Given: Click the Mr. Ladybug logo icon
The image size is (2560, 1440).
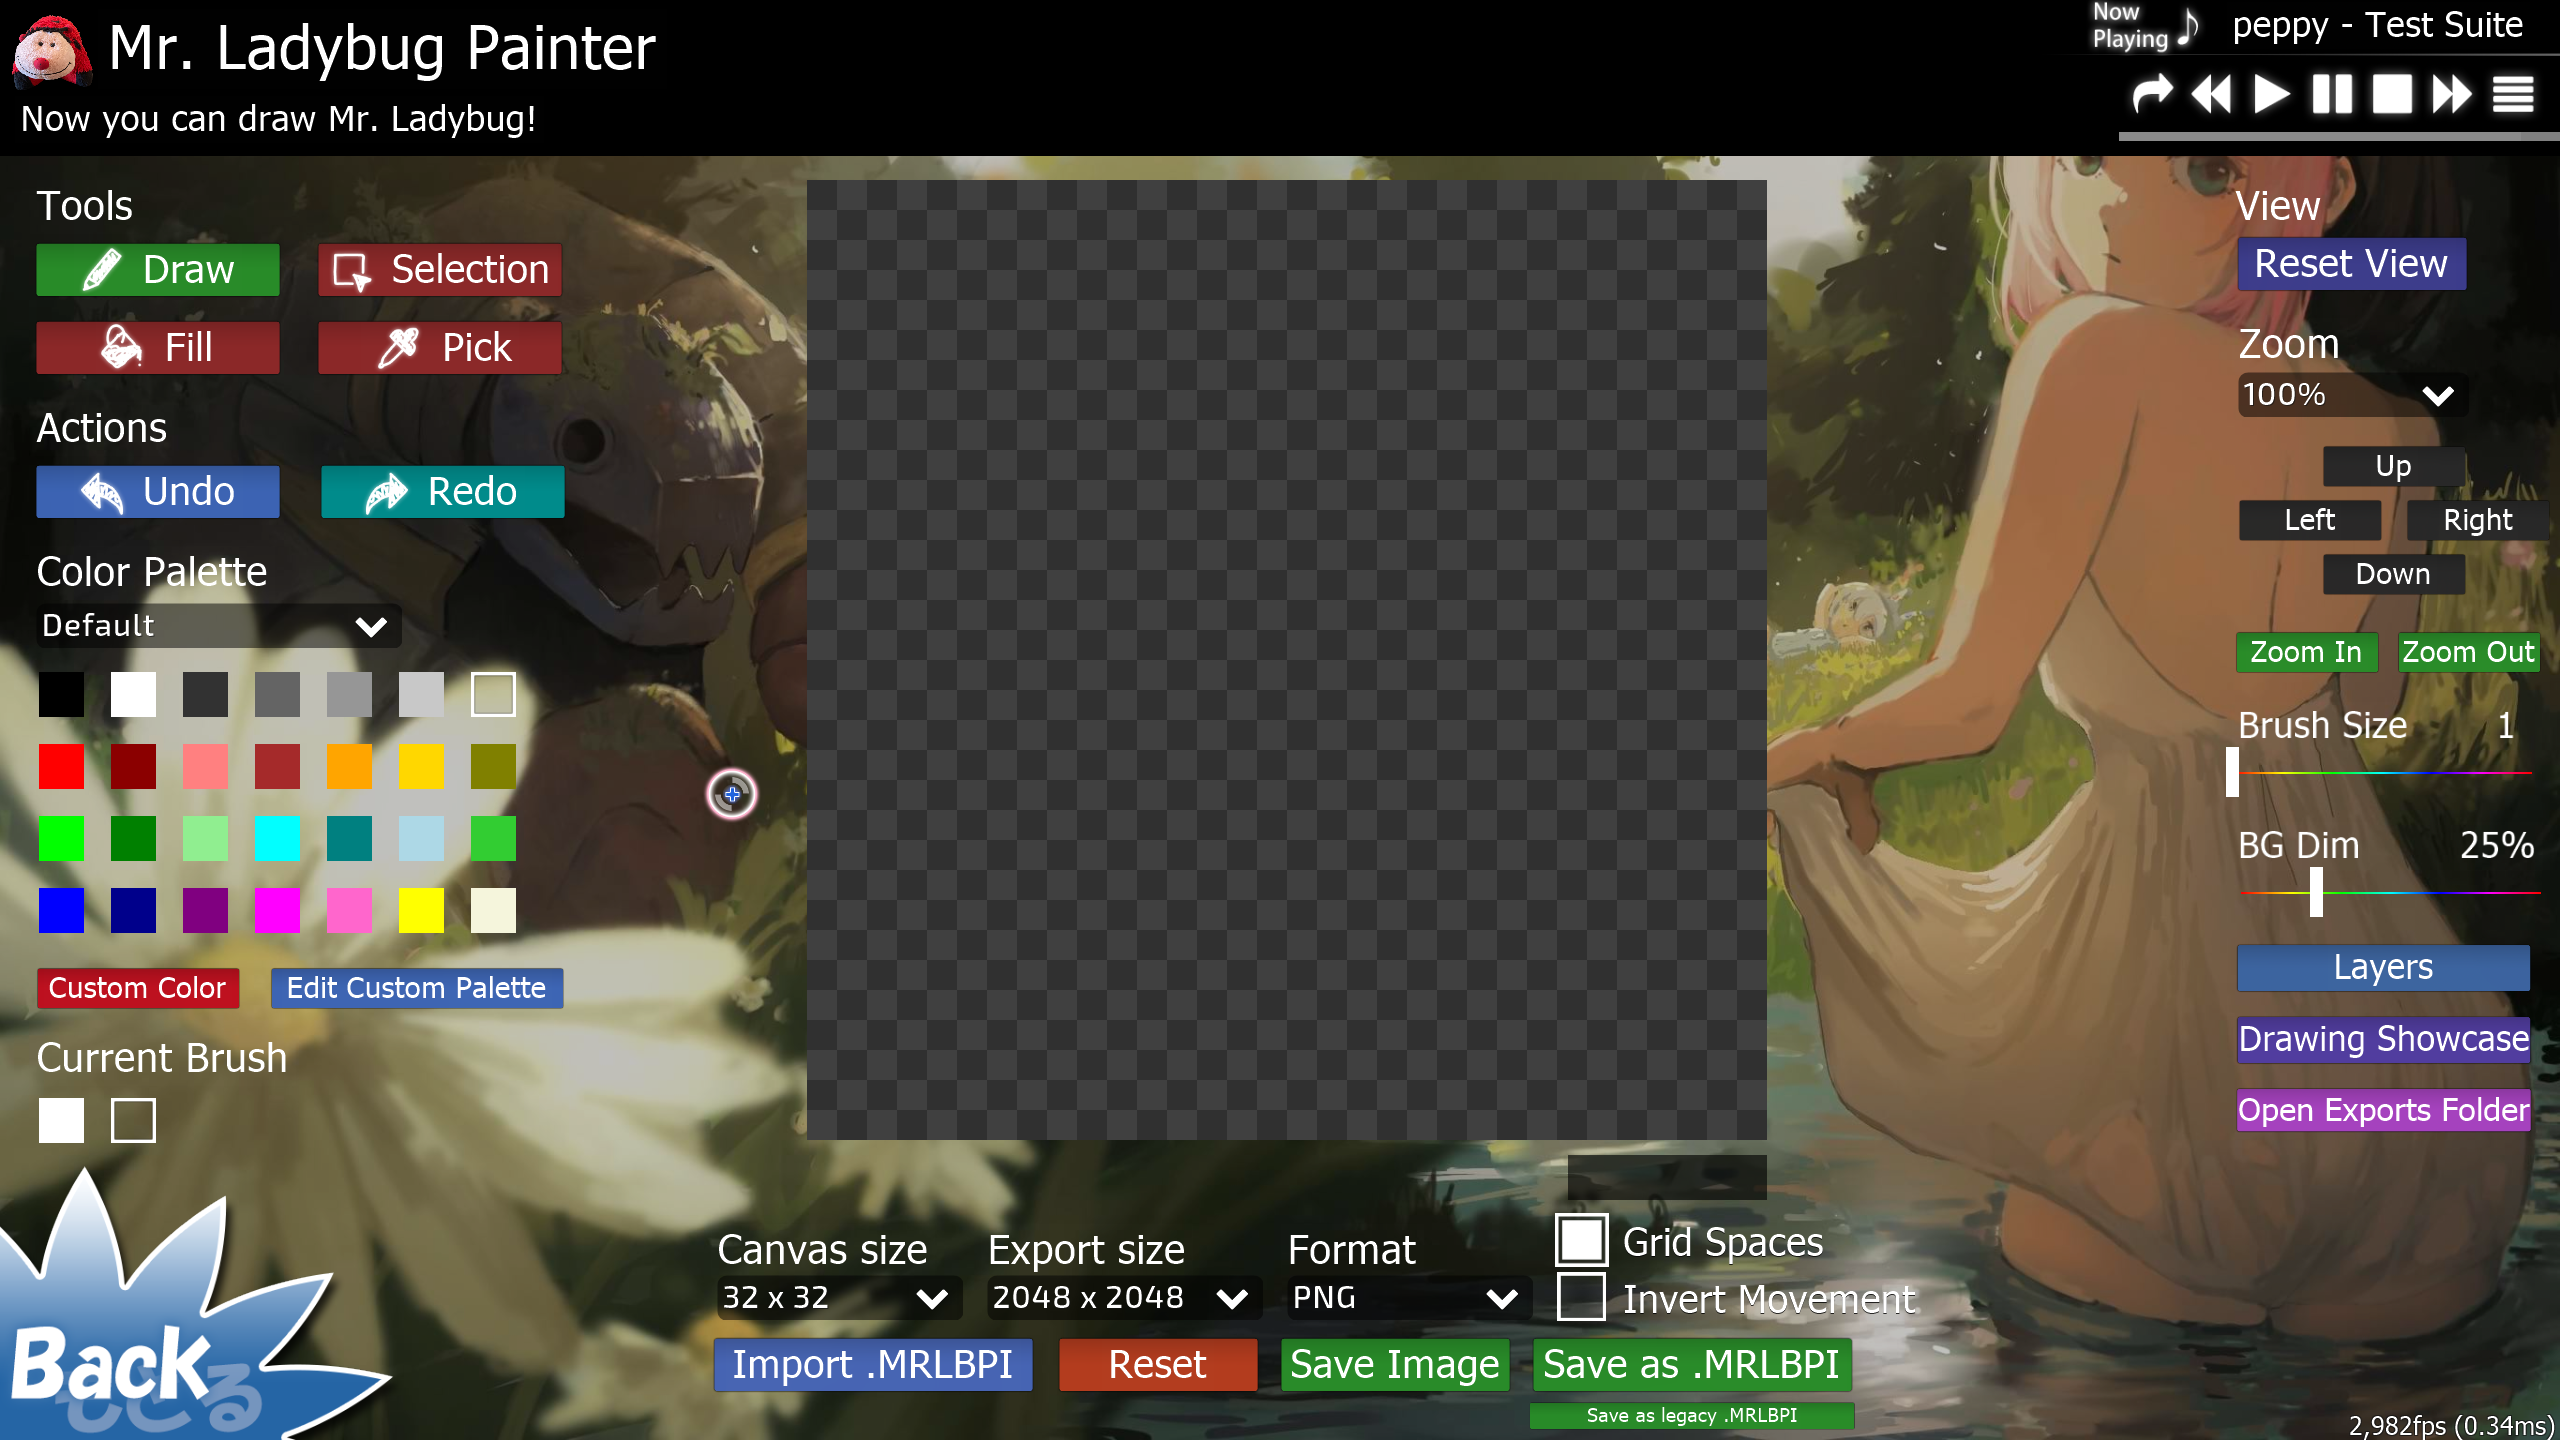Looking at the screenshot, I should click(52, 52).
